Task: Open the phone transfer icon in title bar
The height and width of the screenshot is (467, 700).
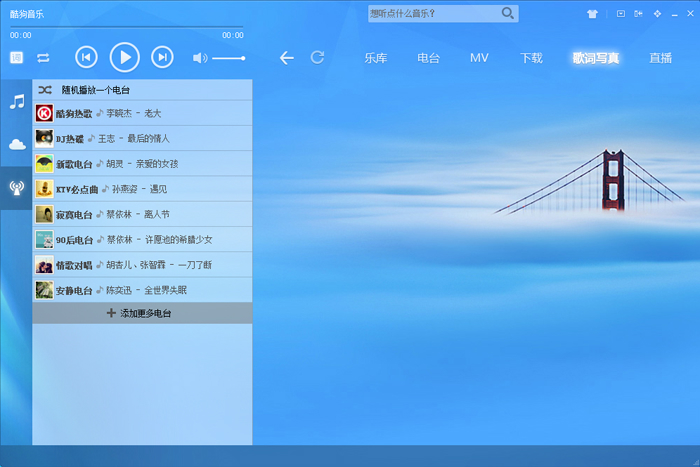Action: 638,14
